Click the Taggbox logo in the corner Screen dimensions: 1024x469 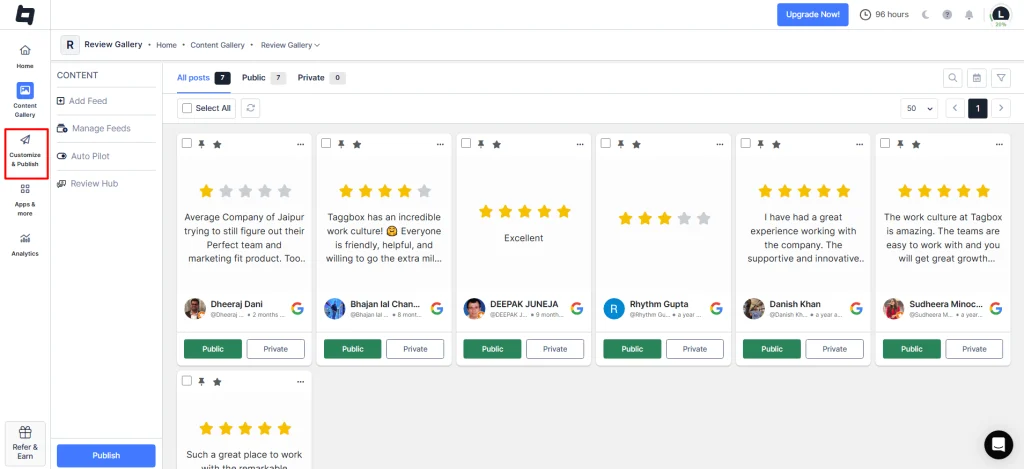tap(25, 14)
